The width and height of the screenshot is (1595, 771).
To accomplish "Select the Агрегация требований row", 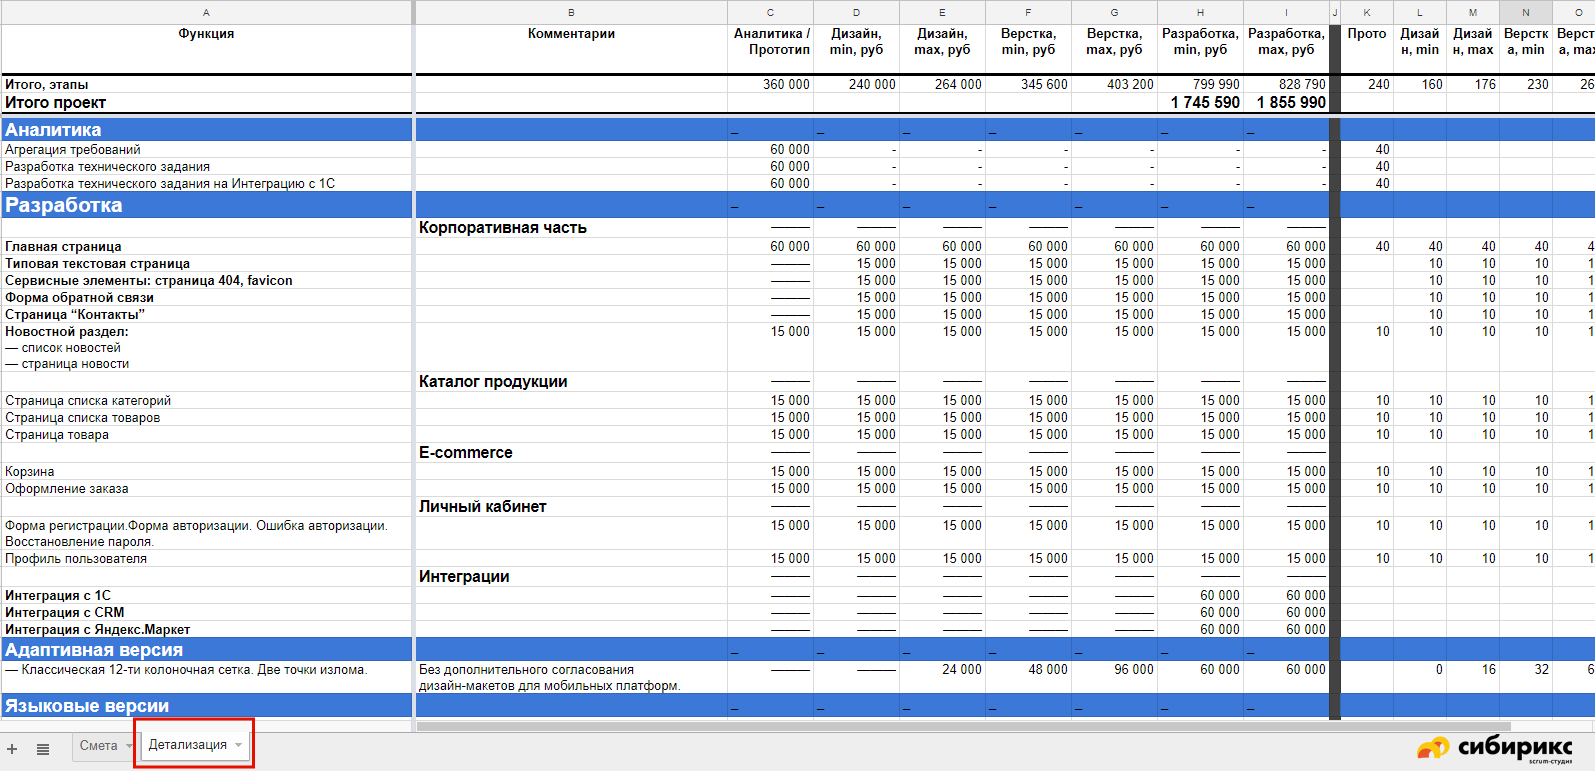I will click(206, 149).
